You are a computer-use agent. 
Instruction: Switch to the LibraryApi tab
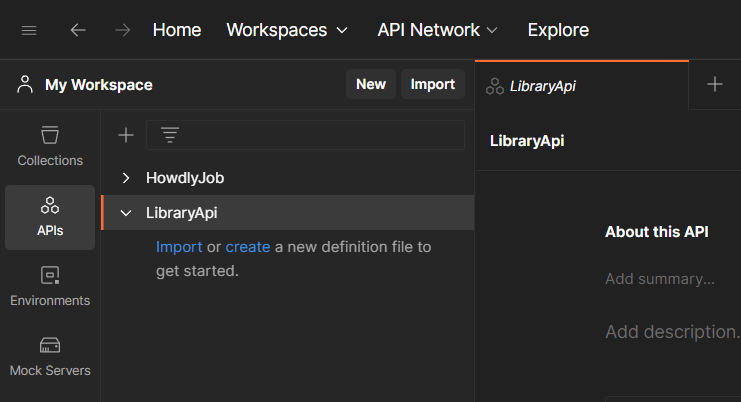pos(582,86)
